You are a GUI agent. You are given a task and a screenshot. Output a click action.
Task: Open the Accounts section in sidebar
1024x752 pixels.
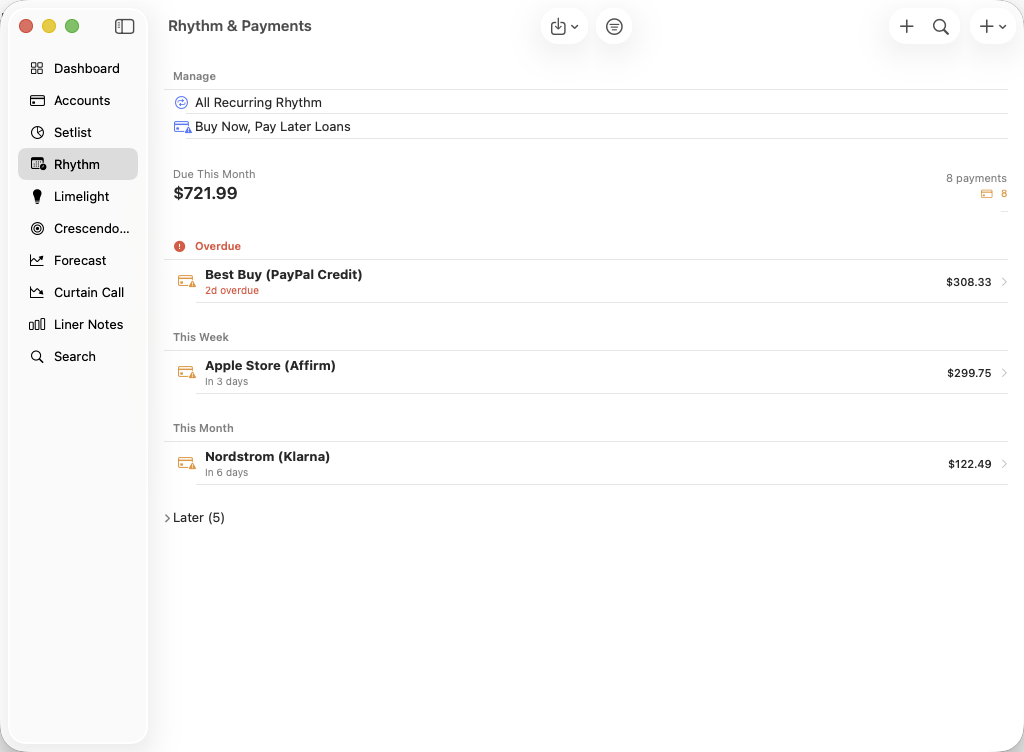coord(38,100)
